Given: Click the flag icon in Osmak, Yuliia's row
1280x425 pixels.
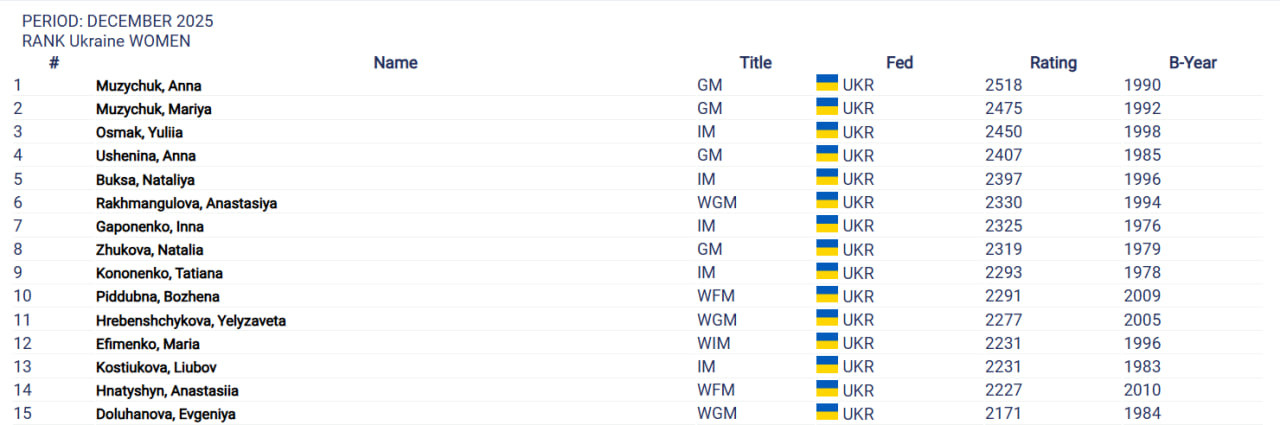Looking at the screenshot, I should click(827, 130).
